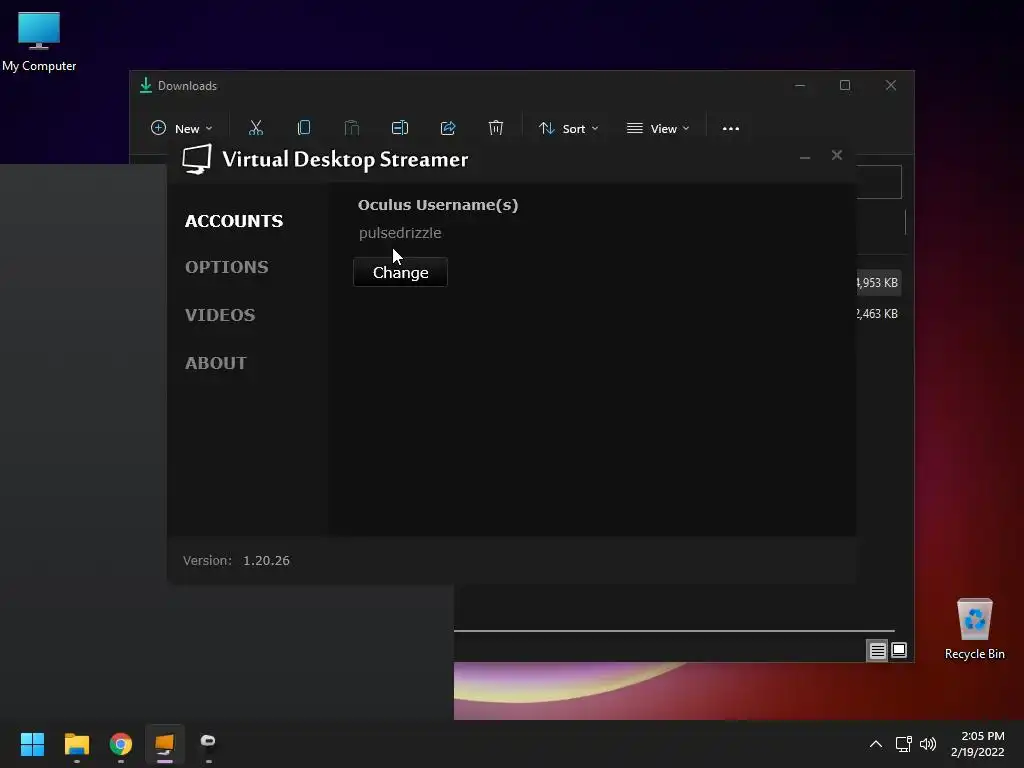The width and height of the screenshot is (1024, 768).
Task: Open the Recycle Bin desktop icon
Action: click(x=974, y=630)
